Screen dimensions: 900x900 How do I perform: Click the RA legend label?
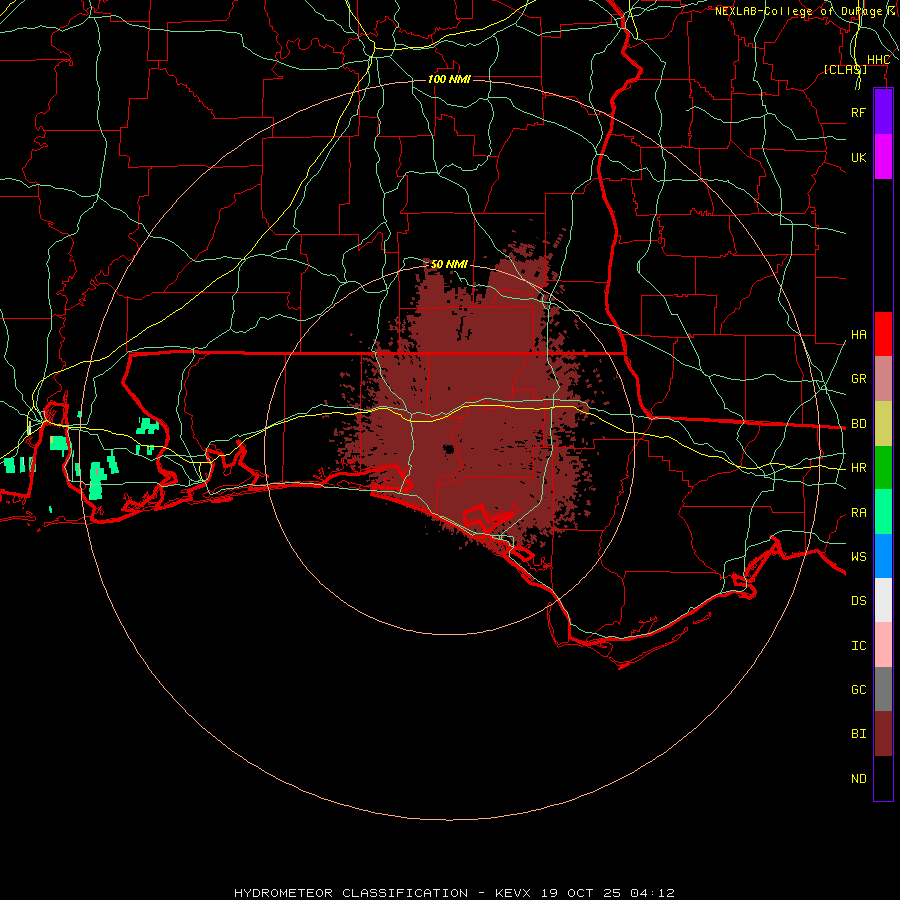859,513
